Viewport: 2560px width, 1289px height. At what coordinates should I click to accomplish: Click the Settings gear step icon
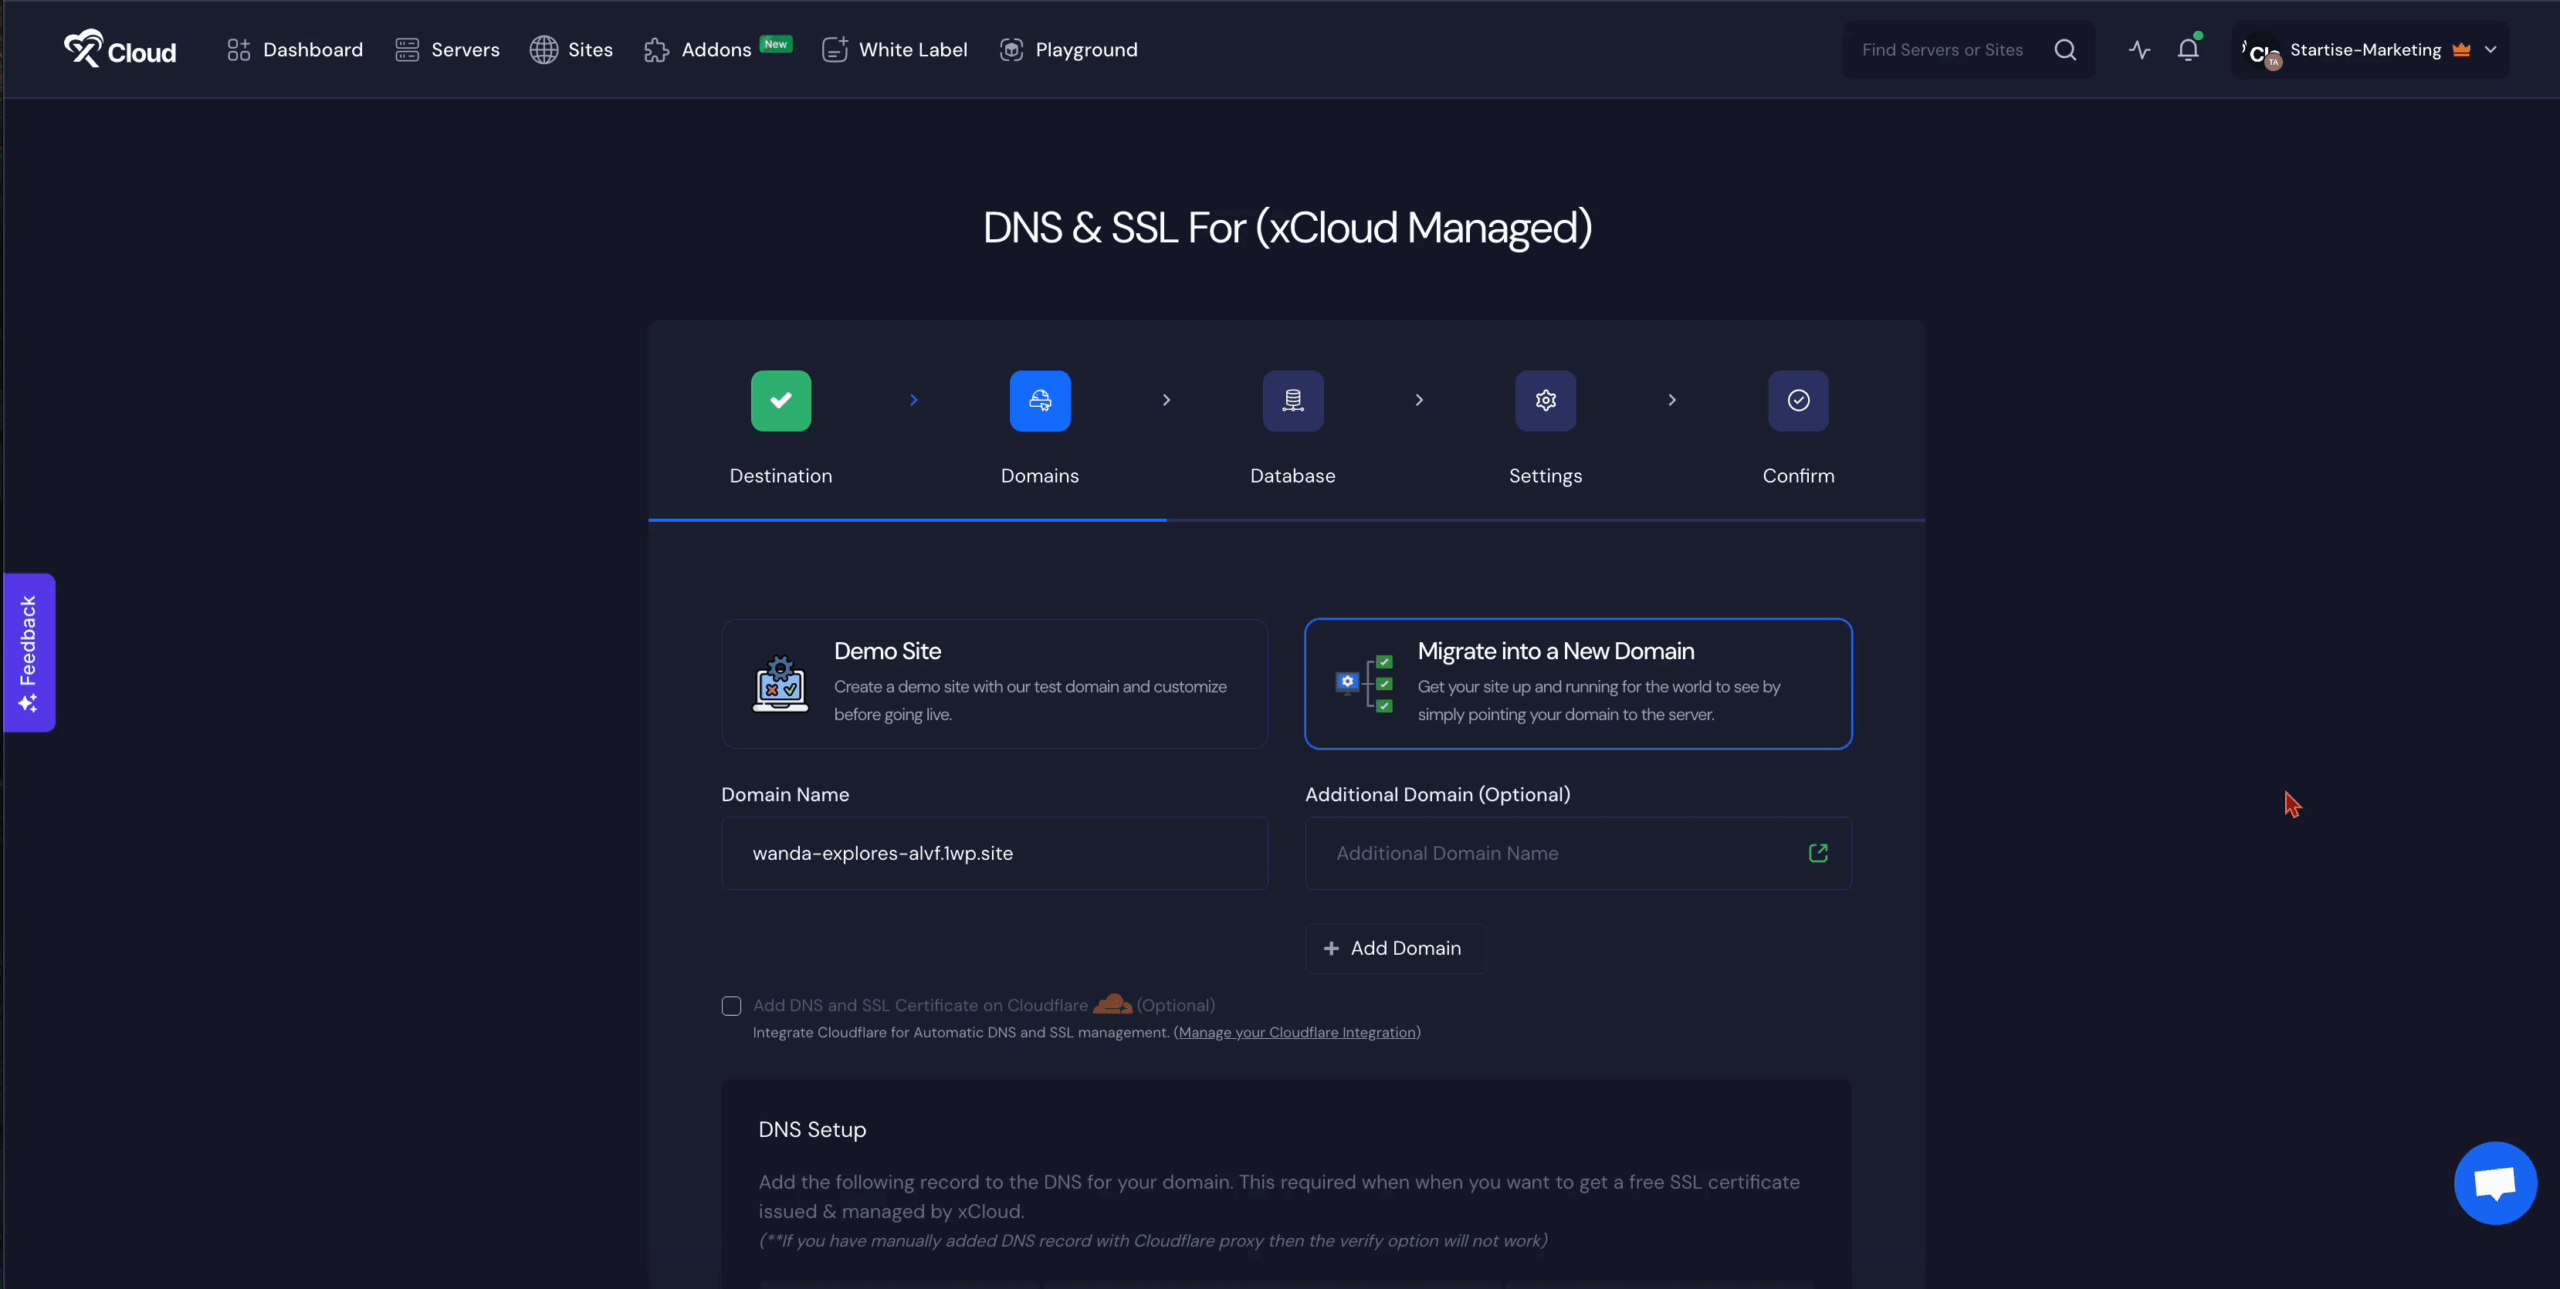point(1545,401)
